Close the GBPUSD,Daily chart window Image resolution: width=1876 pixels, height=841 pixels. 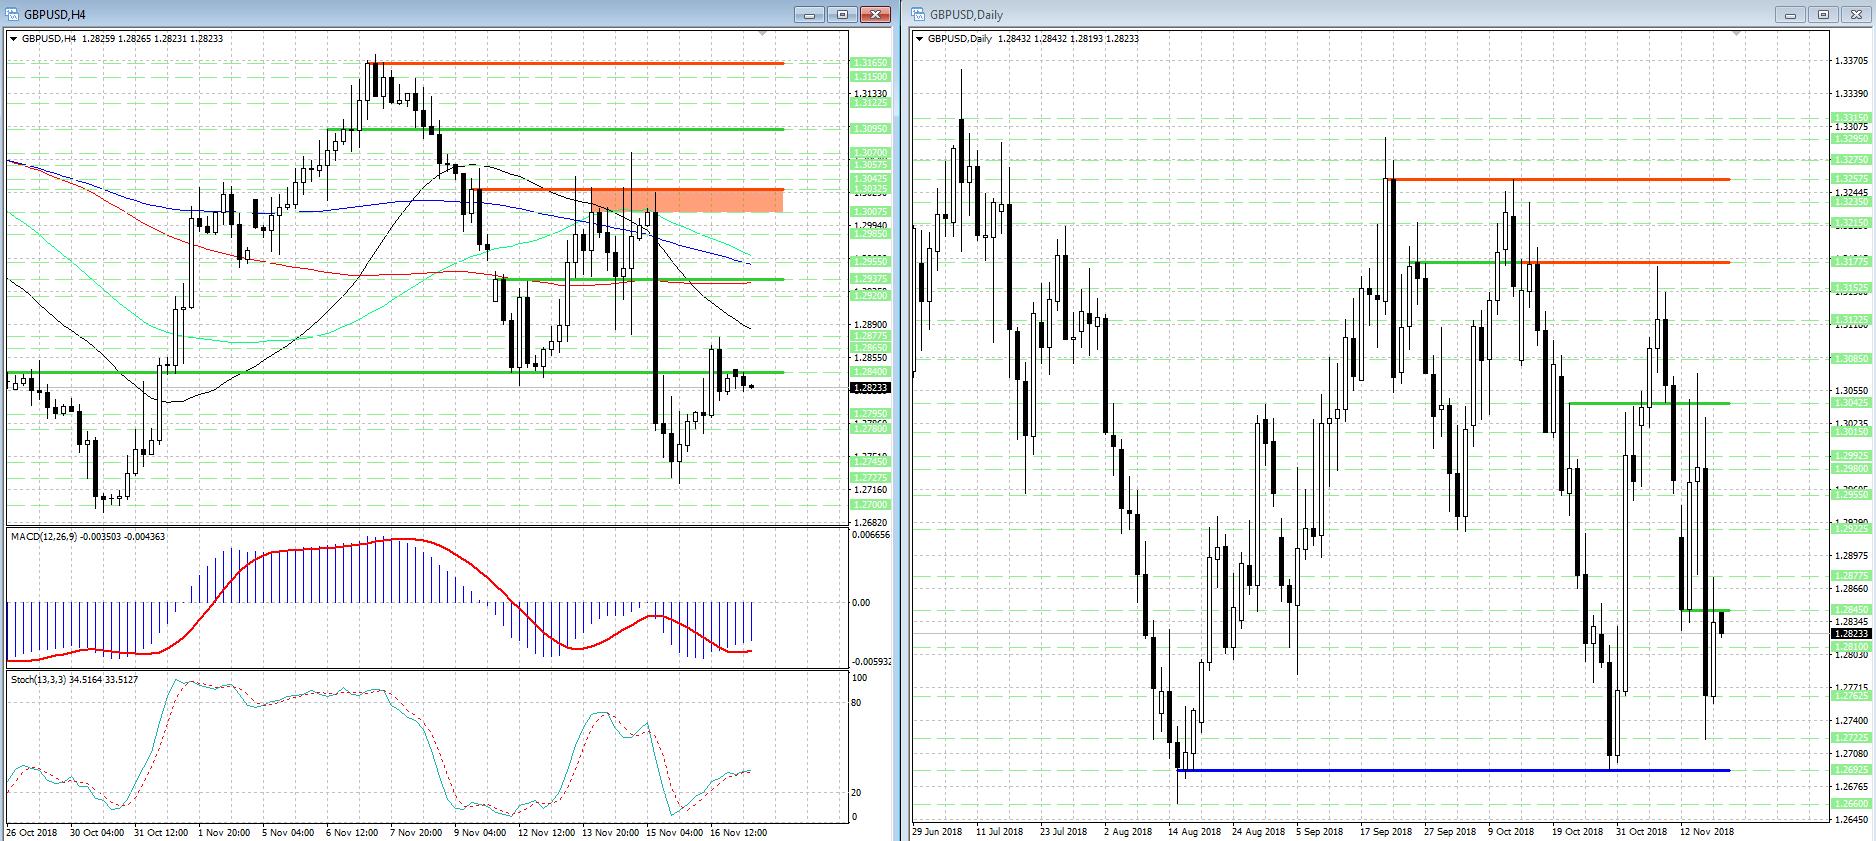pos(1857,14)
